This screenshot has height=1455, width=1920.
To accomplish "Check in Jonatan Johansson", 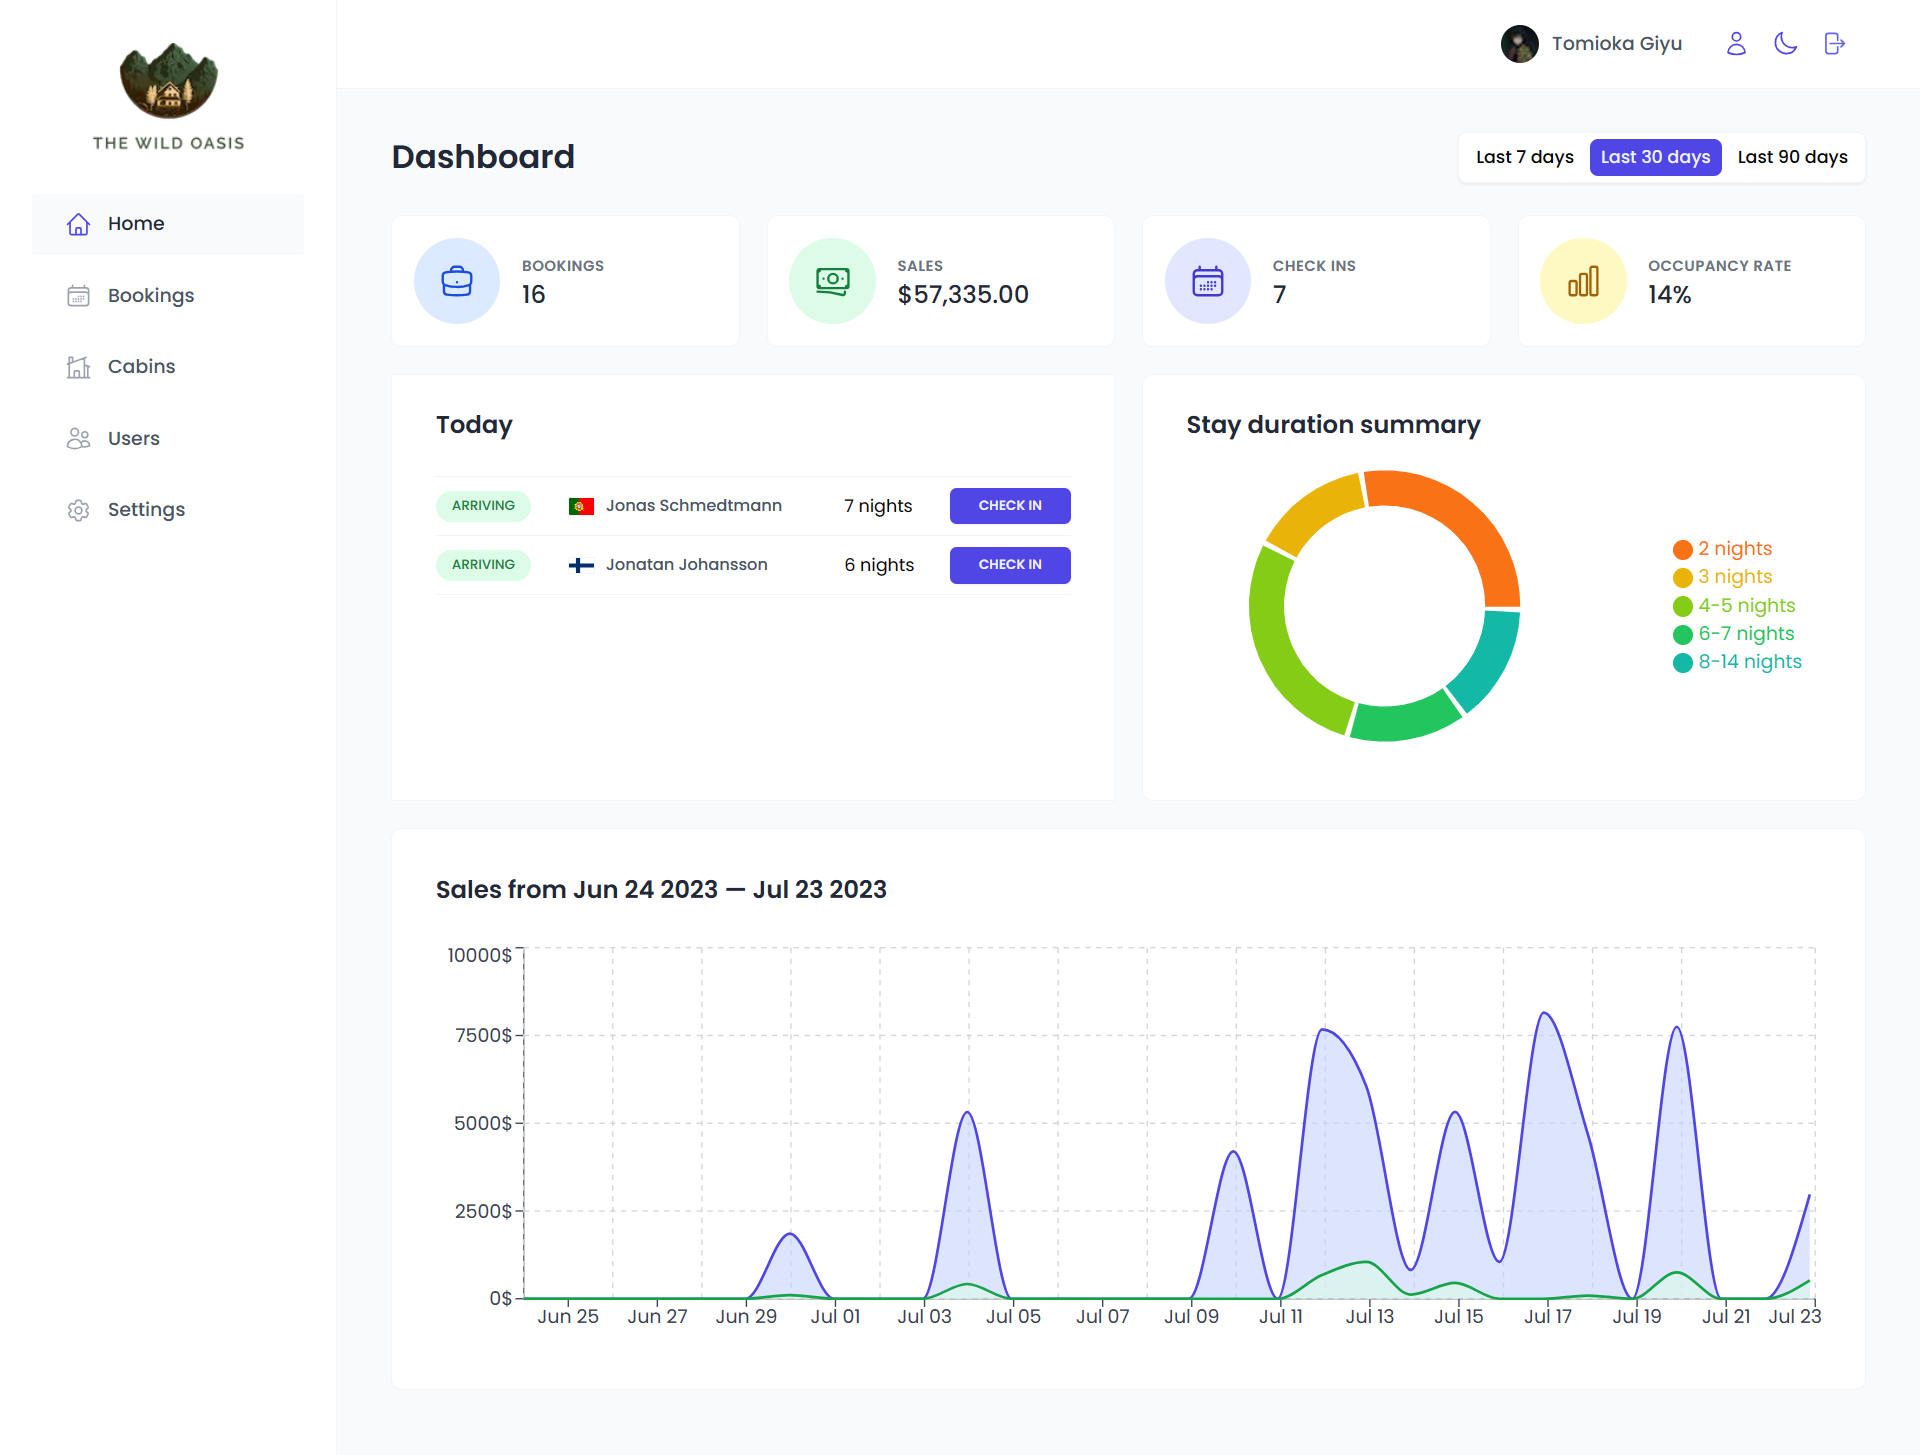I will (1009, 565).
